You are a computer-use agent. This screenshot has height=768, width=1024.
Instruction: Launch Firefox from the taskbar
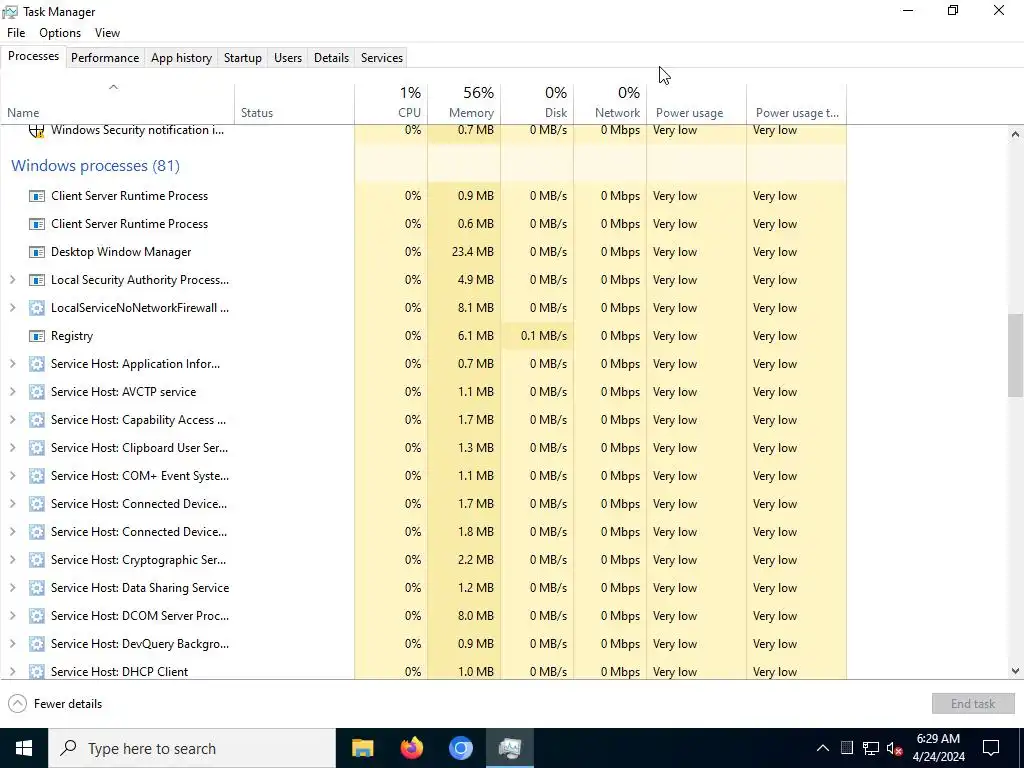411,748
